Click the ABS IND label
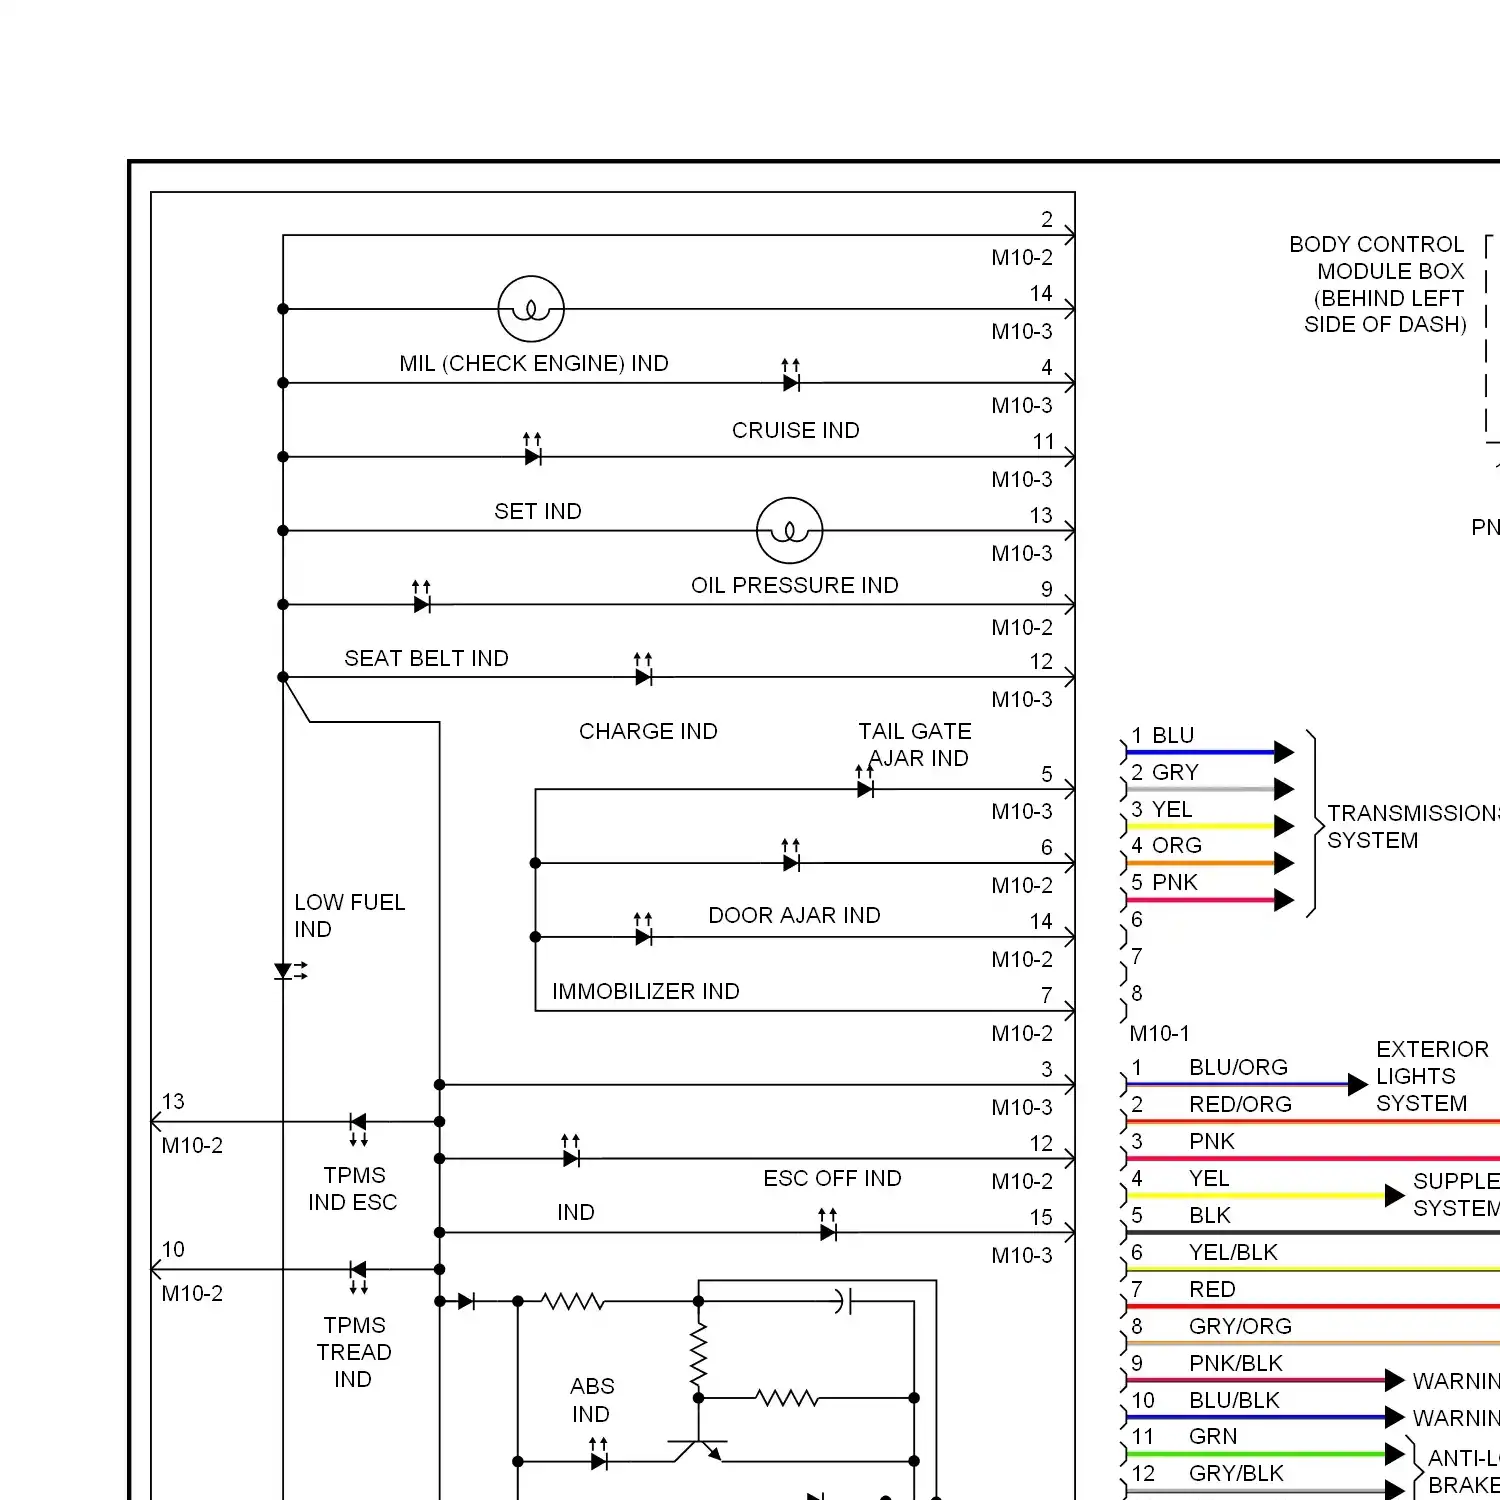1500x1500 pixels. [x=592, y=1400]
